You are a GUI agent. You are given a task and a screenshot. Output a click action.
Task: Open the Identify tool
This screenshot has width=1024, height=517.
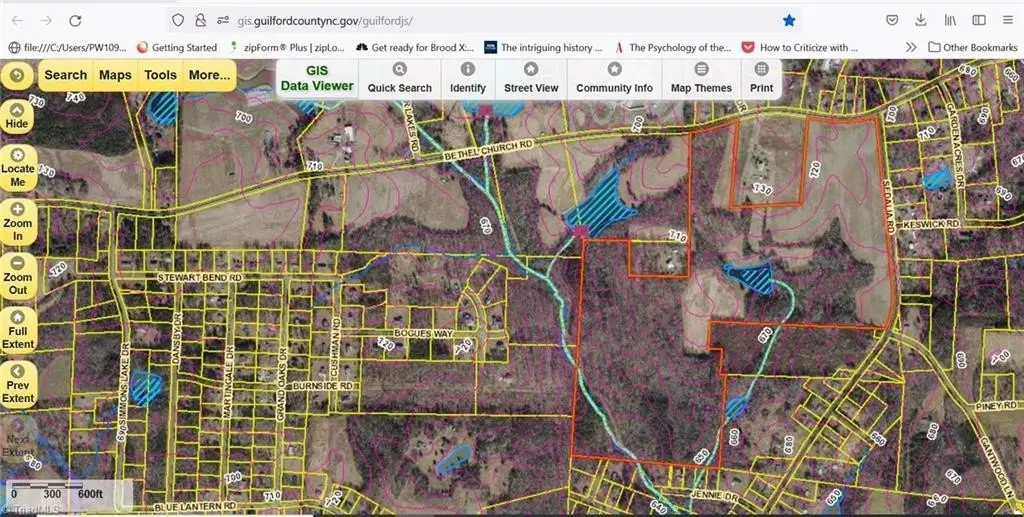[467, 78]
